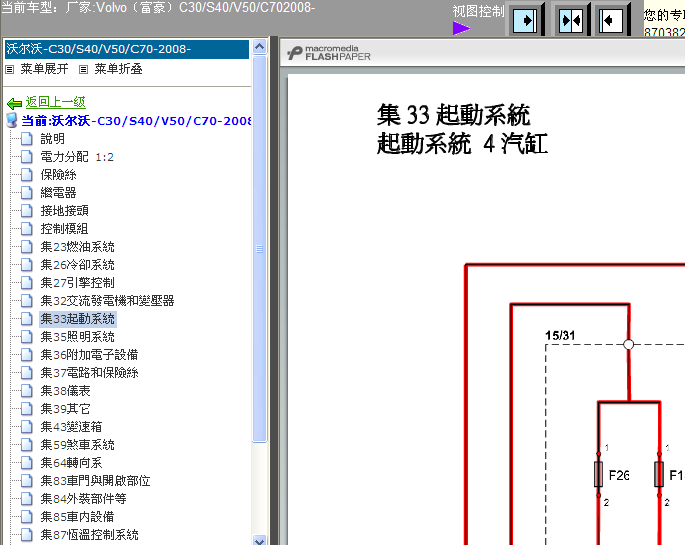Click the computer icon beside 当前
The width and height of the screenshot is (685, 545).
pyautogui.click(x=12, y=121)
